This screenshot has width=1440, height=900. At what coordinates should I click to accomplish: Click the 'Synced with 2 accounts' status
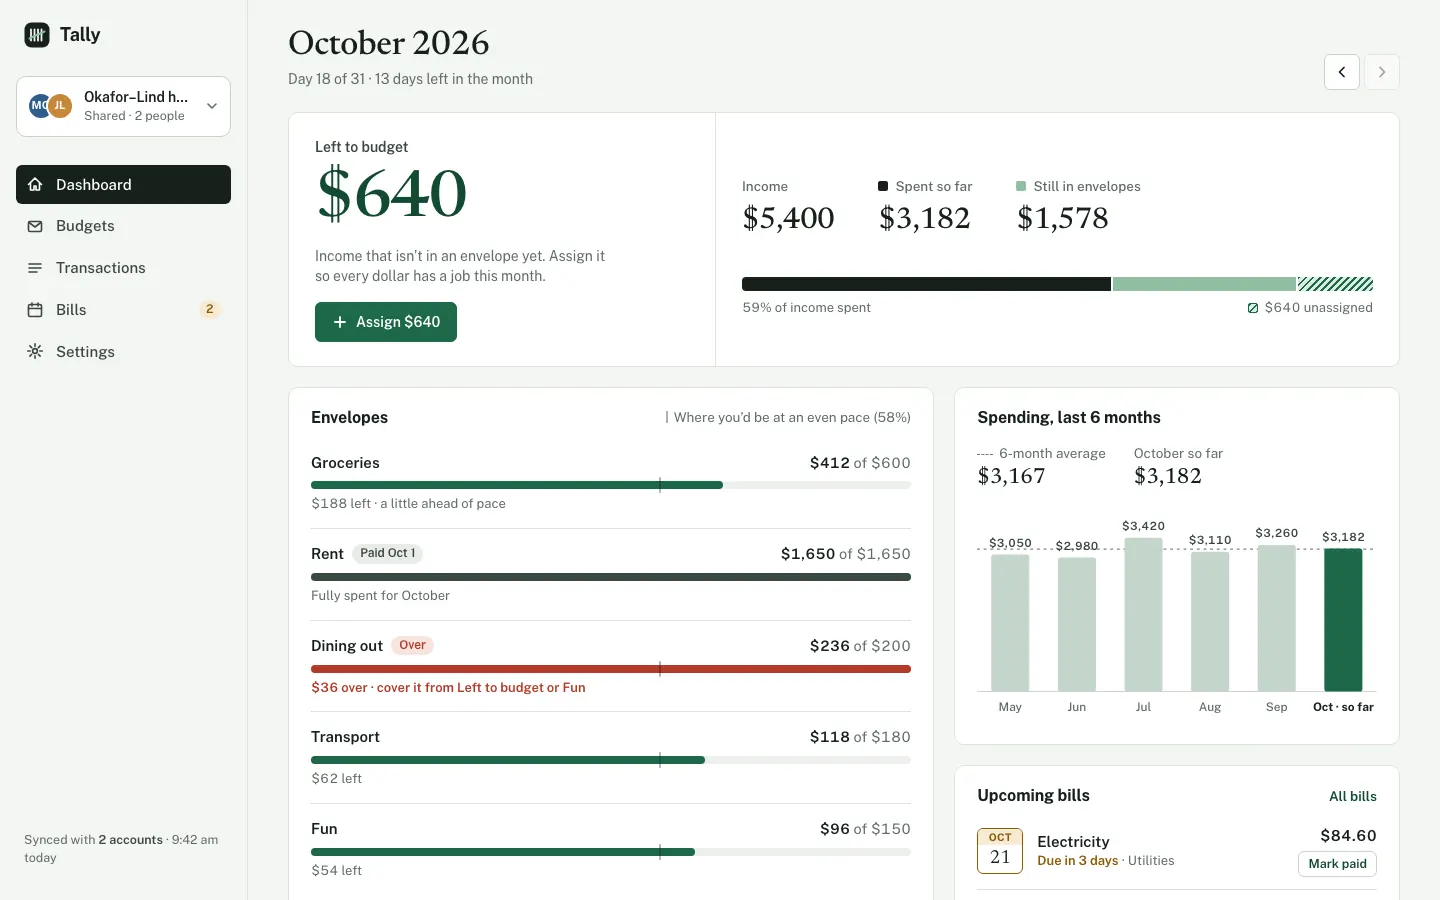[121, 849]
